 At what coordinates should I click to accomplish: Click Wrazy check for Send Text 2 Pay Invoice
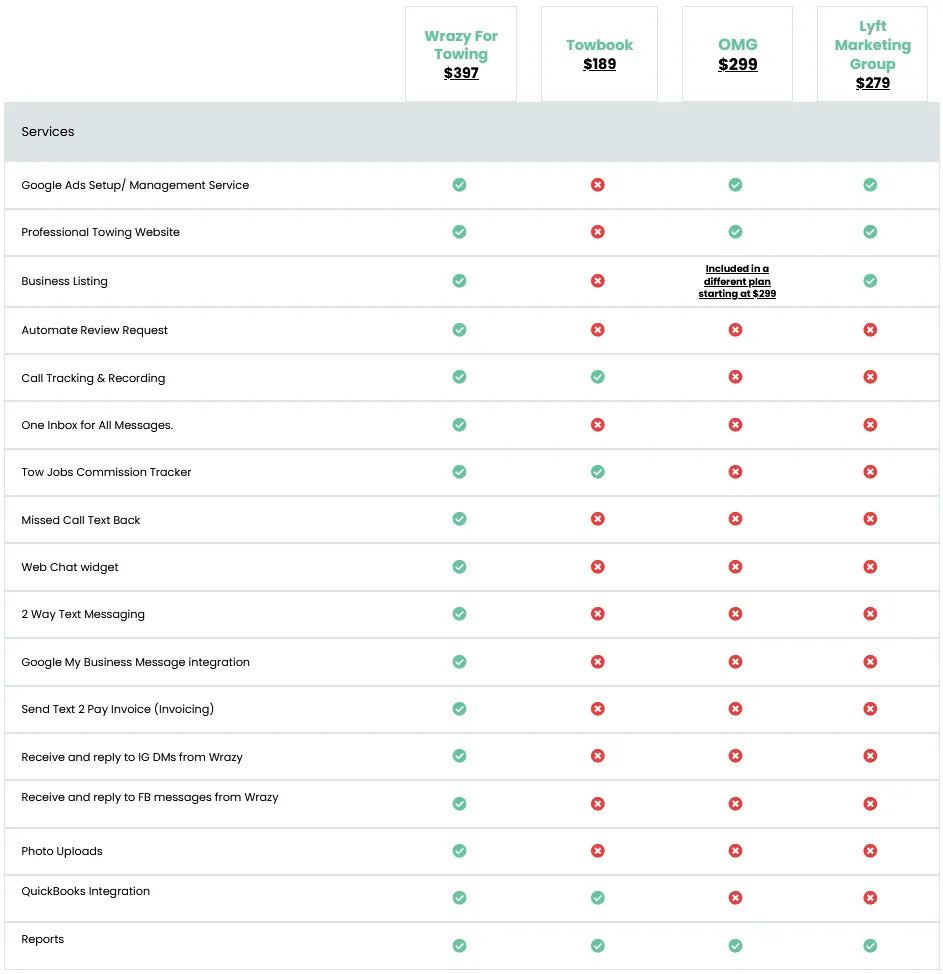pos(459,709)
